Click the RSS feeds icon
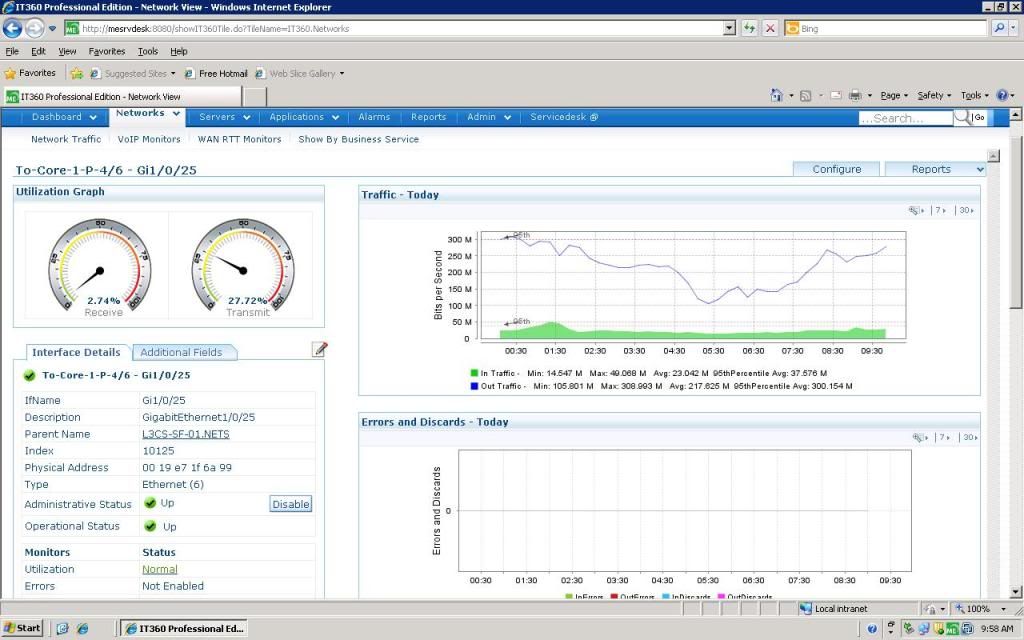 tap(805, 96)
